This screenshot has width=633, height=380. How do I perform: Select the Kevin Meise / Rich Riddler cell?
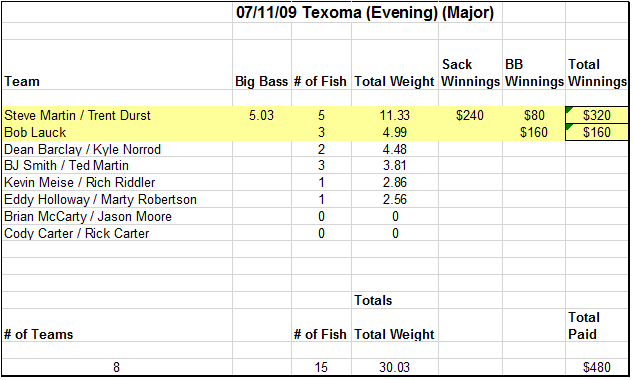[117, 183]
